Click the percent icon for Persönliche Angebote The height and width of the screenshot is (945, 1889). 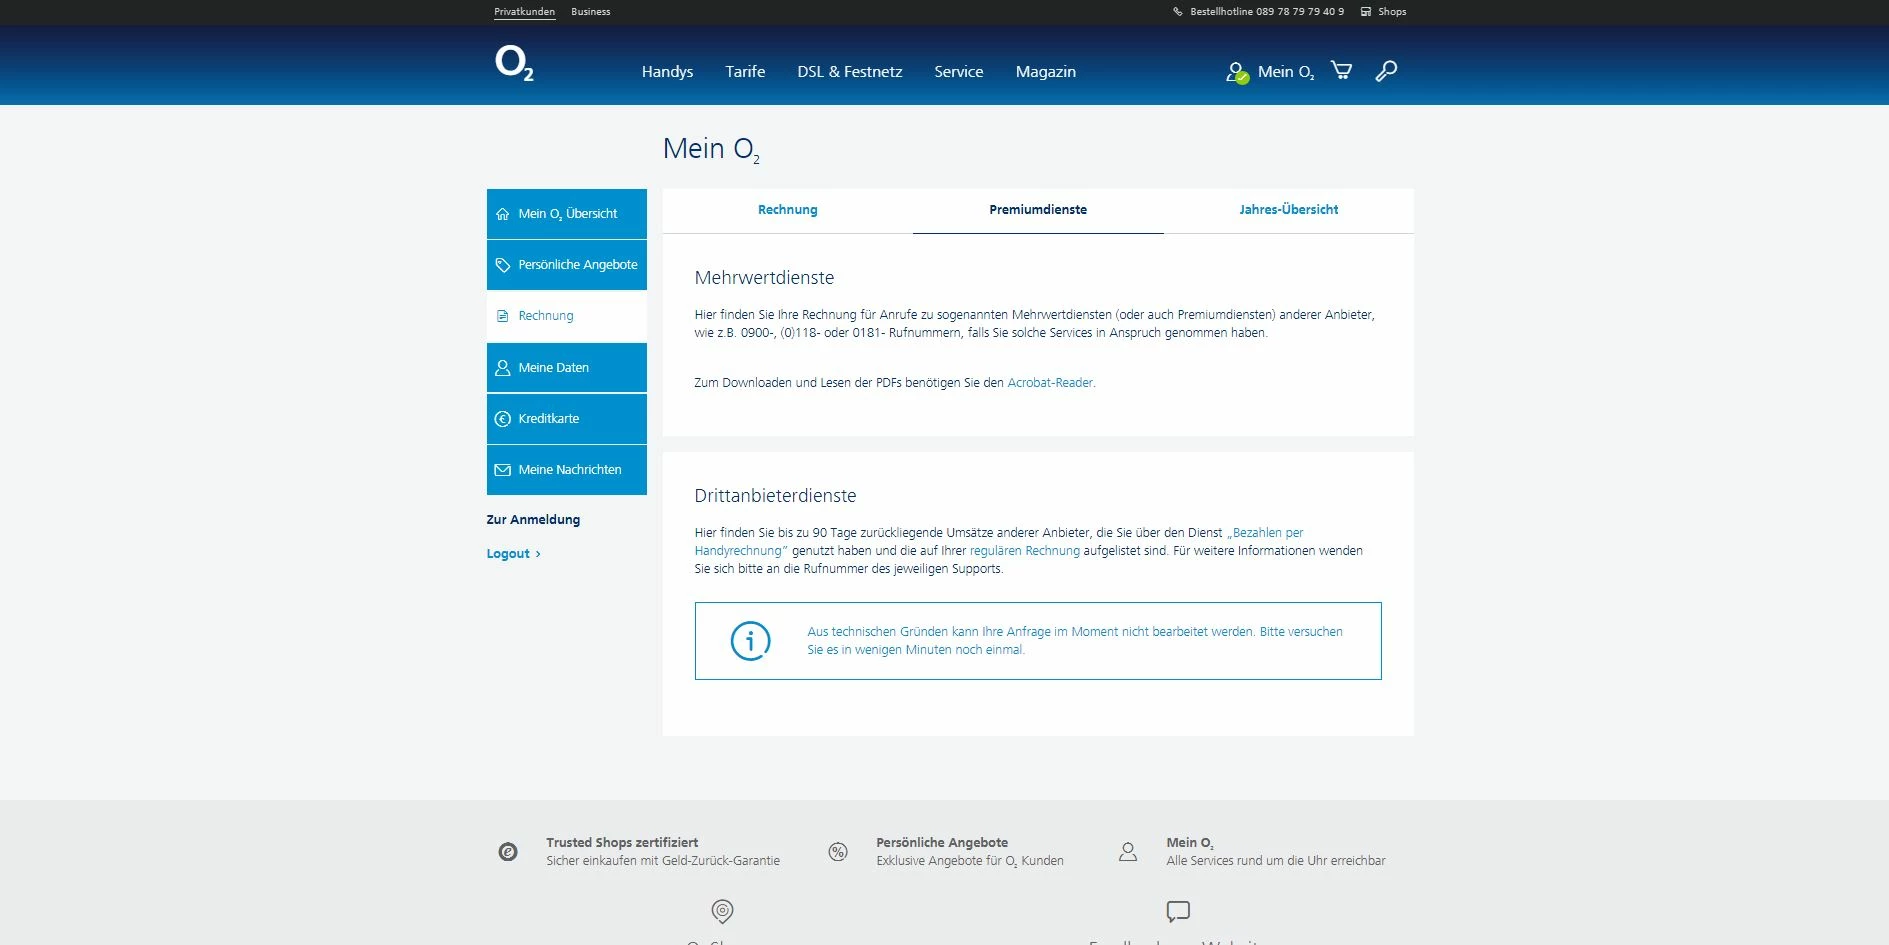click(x=838, y=852)
